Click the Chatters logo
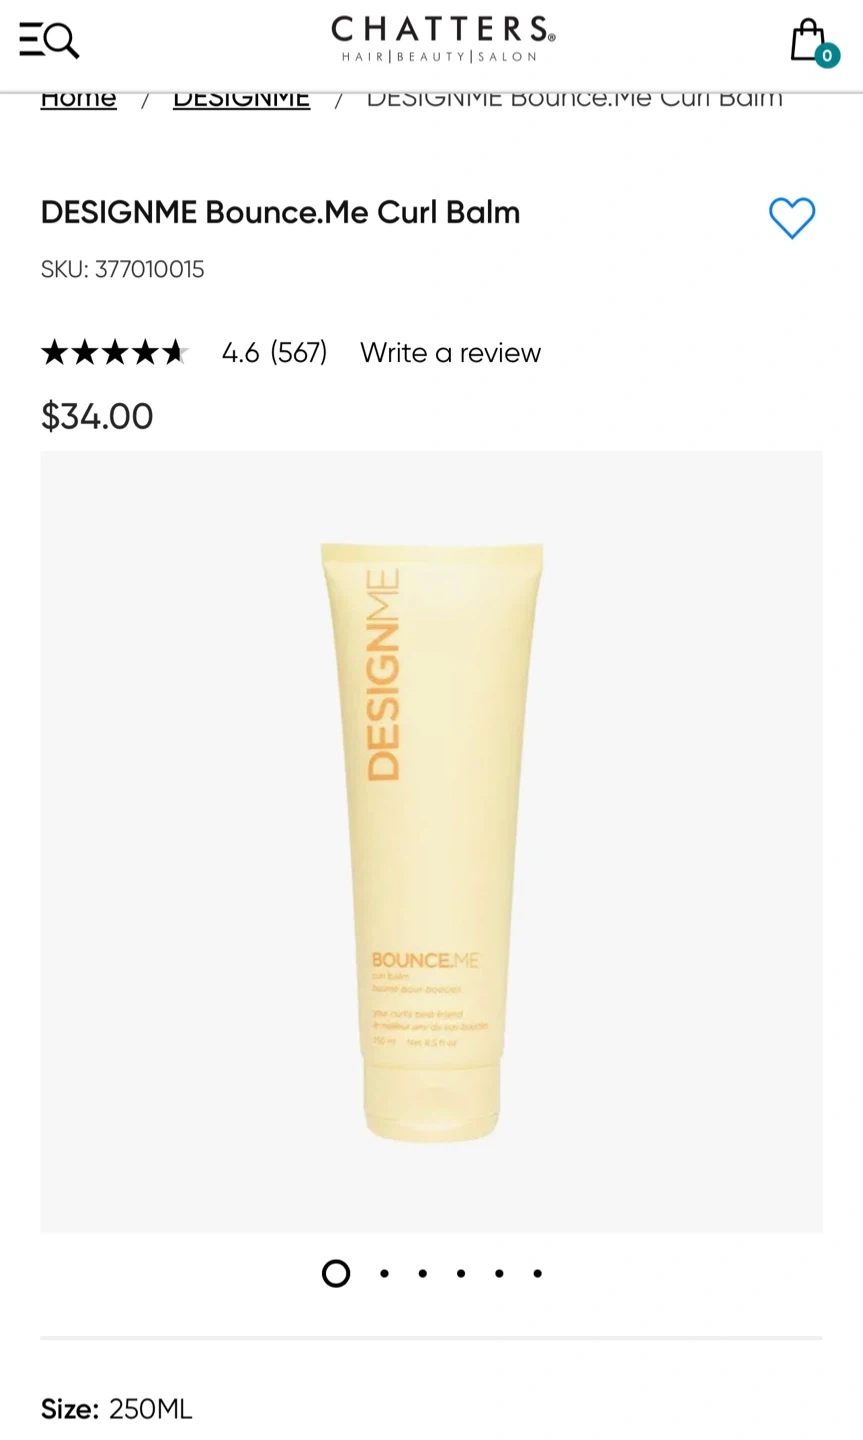The height and width of the screenshot is (1440, 863). coord(443,39)
